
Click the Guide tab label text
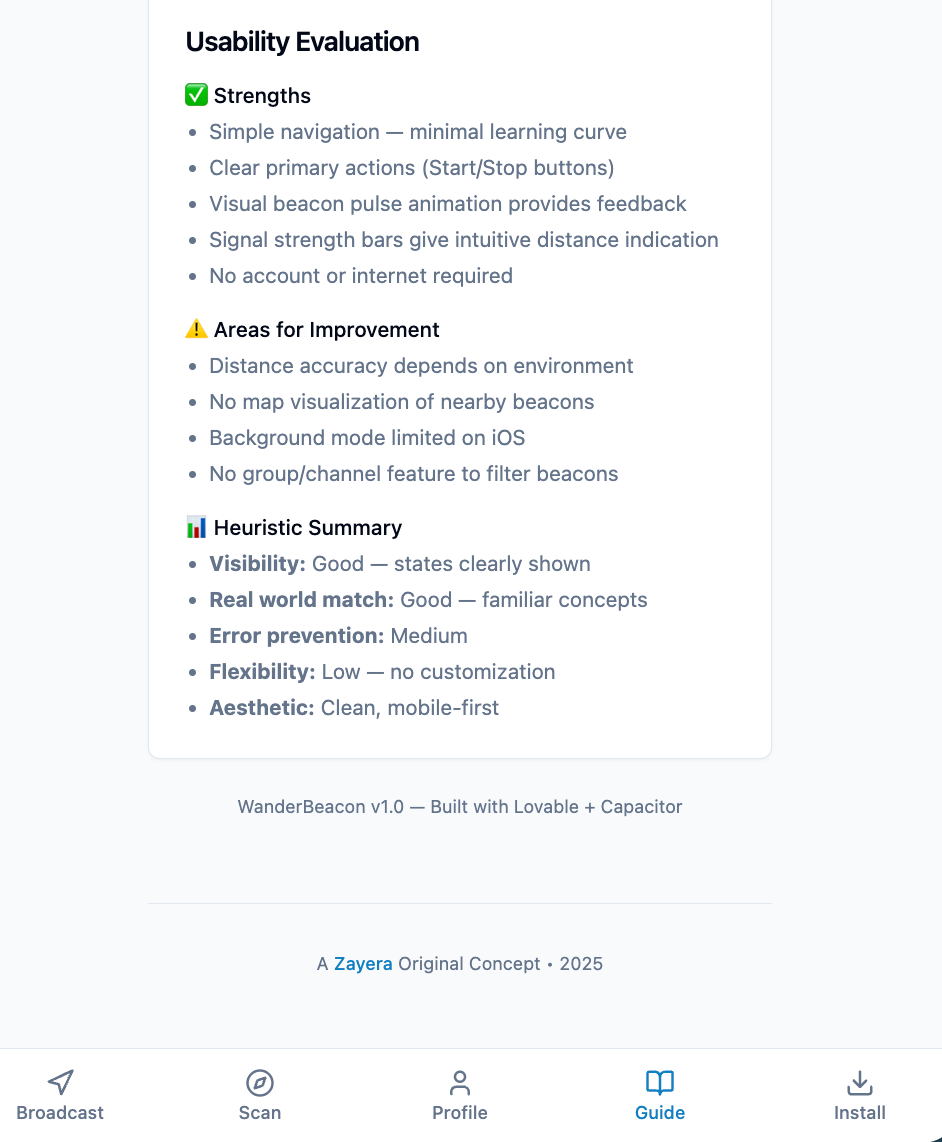pos(660,1113)
